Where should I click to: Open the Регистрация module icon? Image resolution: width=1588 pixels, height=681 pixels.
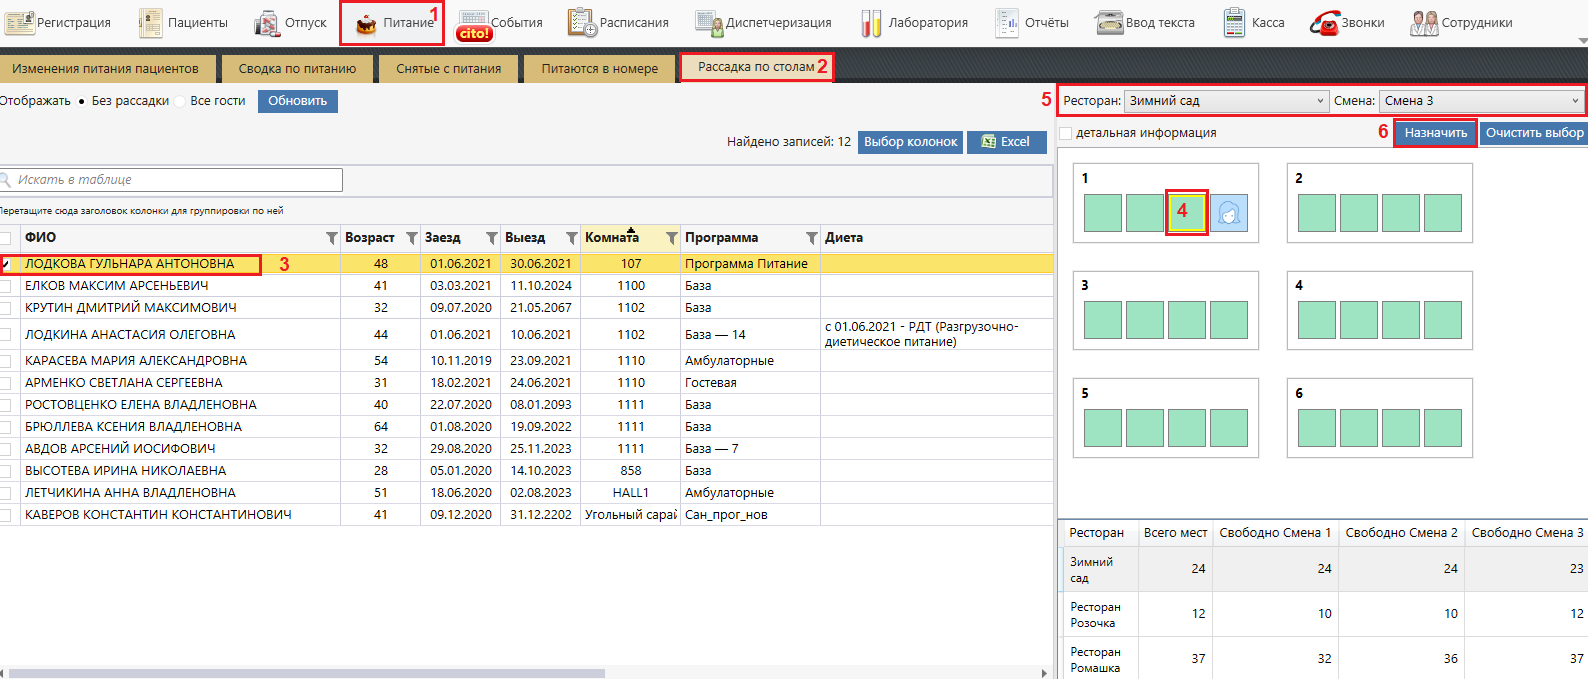pyautogui.click(x=20, y=23)
